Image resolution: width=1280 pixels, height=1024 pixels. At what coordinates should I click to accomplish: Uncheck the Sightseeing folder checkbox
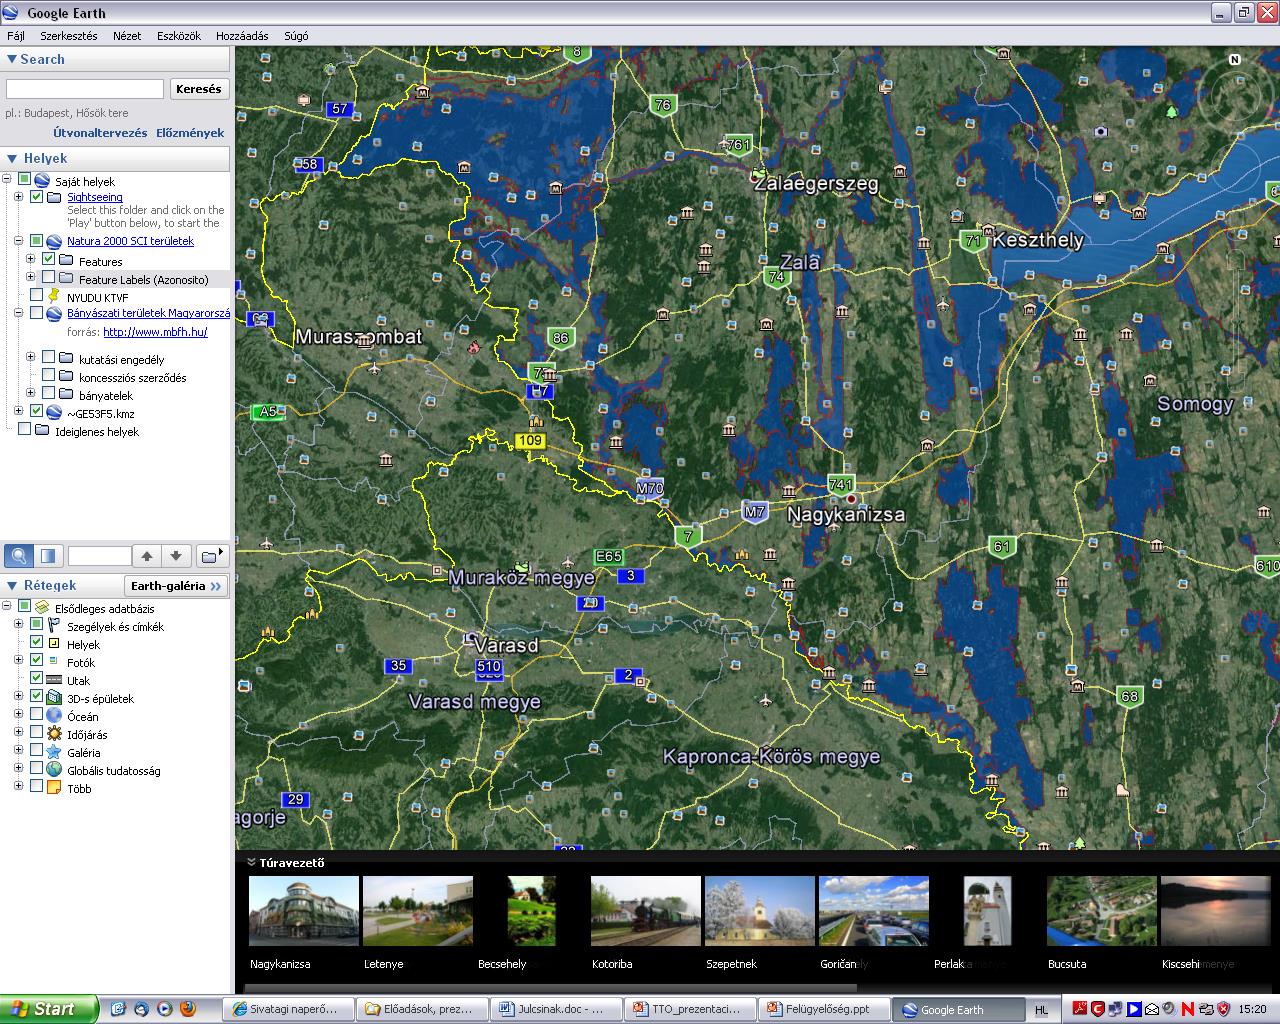point(37,197)
